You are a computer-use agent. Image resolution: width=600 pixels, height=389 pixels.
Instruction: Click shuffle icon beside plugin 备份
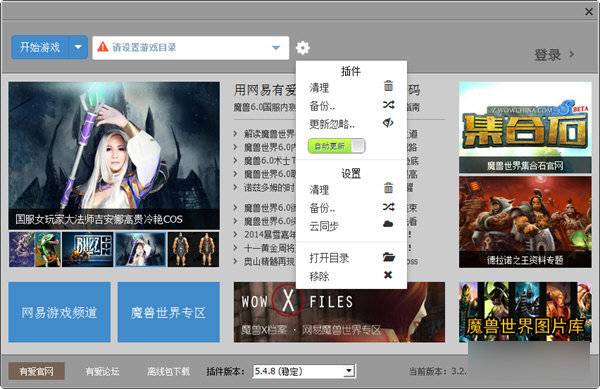tap(388, 104)
